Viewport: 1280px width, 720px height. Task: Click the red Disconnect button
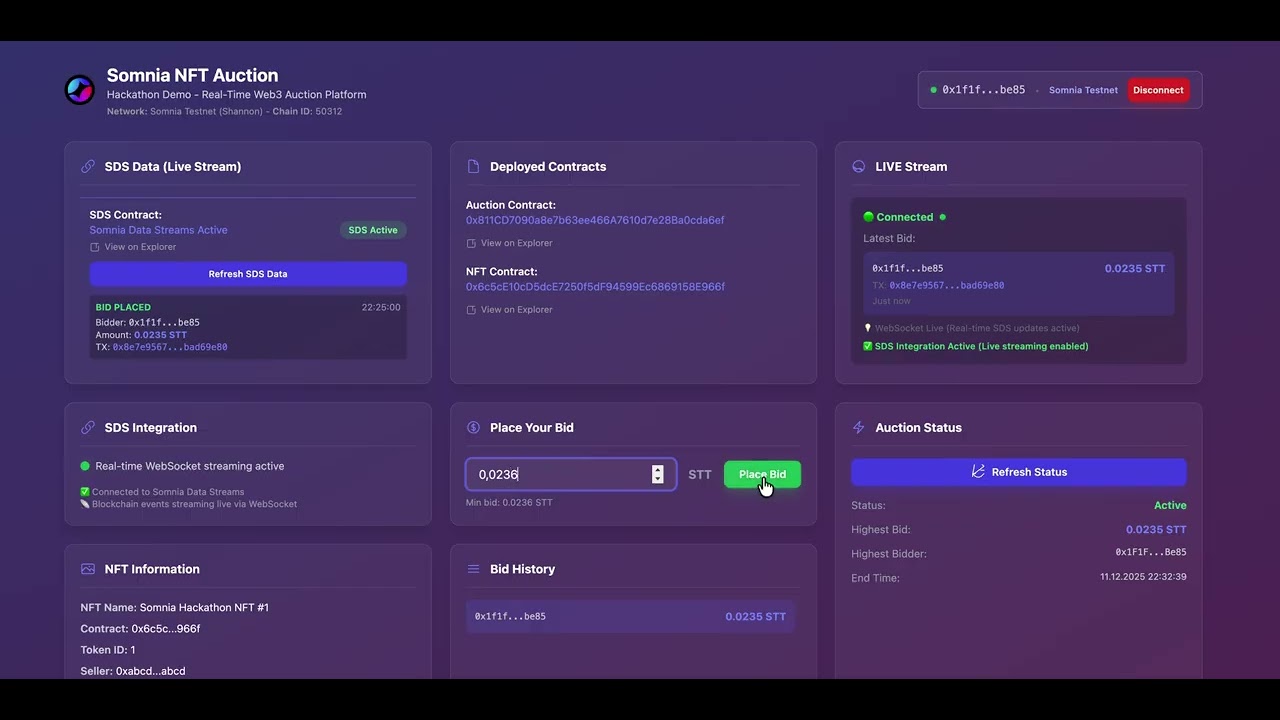click(x=1158, y=90)
